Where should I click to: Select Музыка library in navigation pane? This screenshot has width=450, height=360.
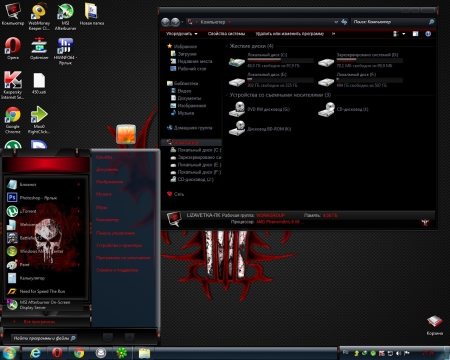[x=182, y=113]
